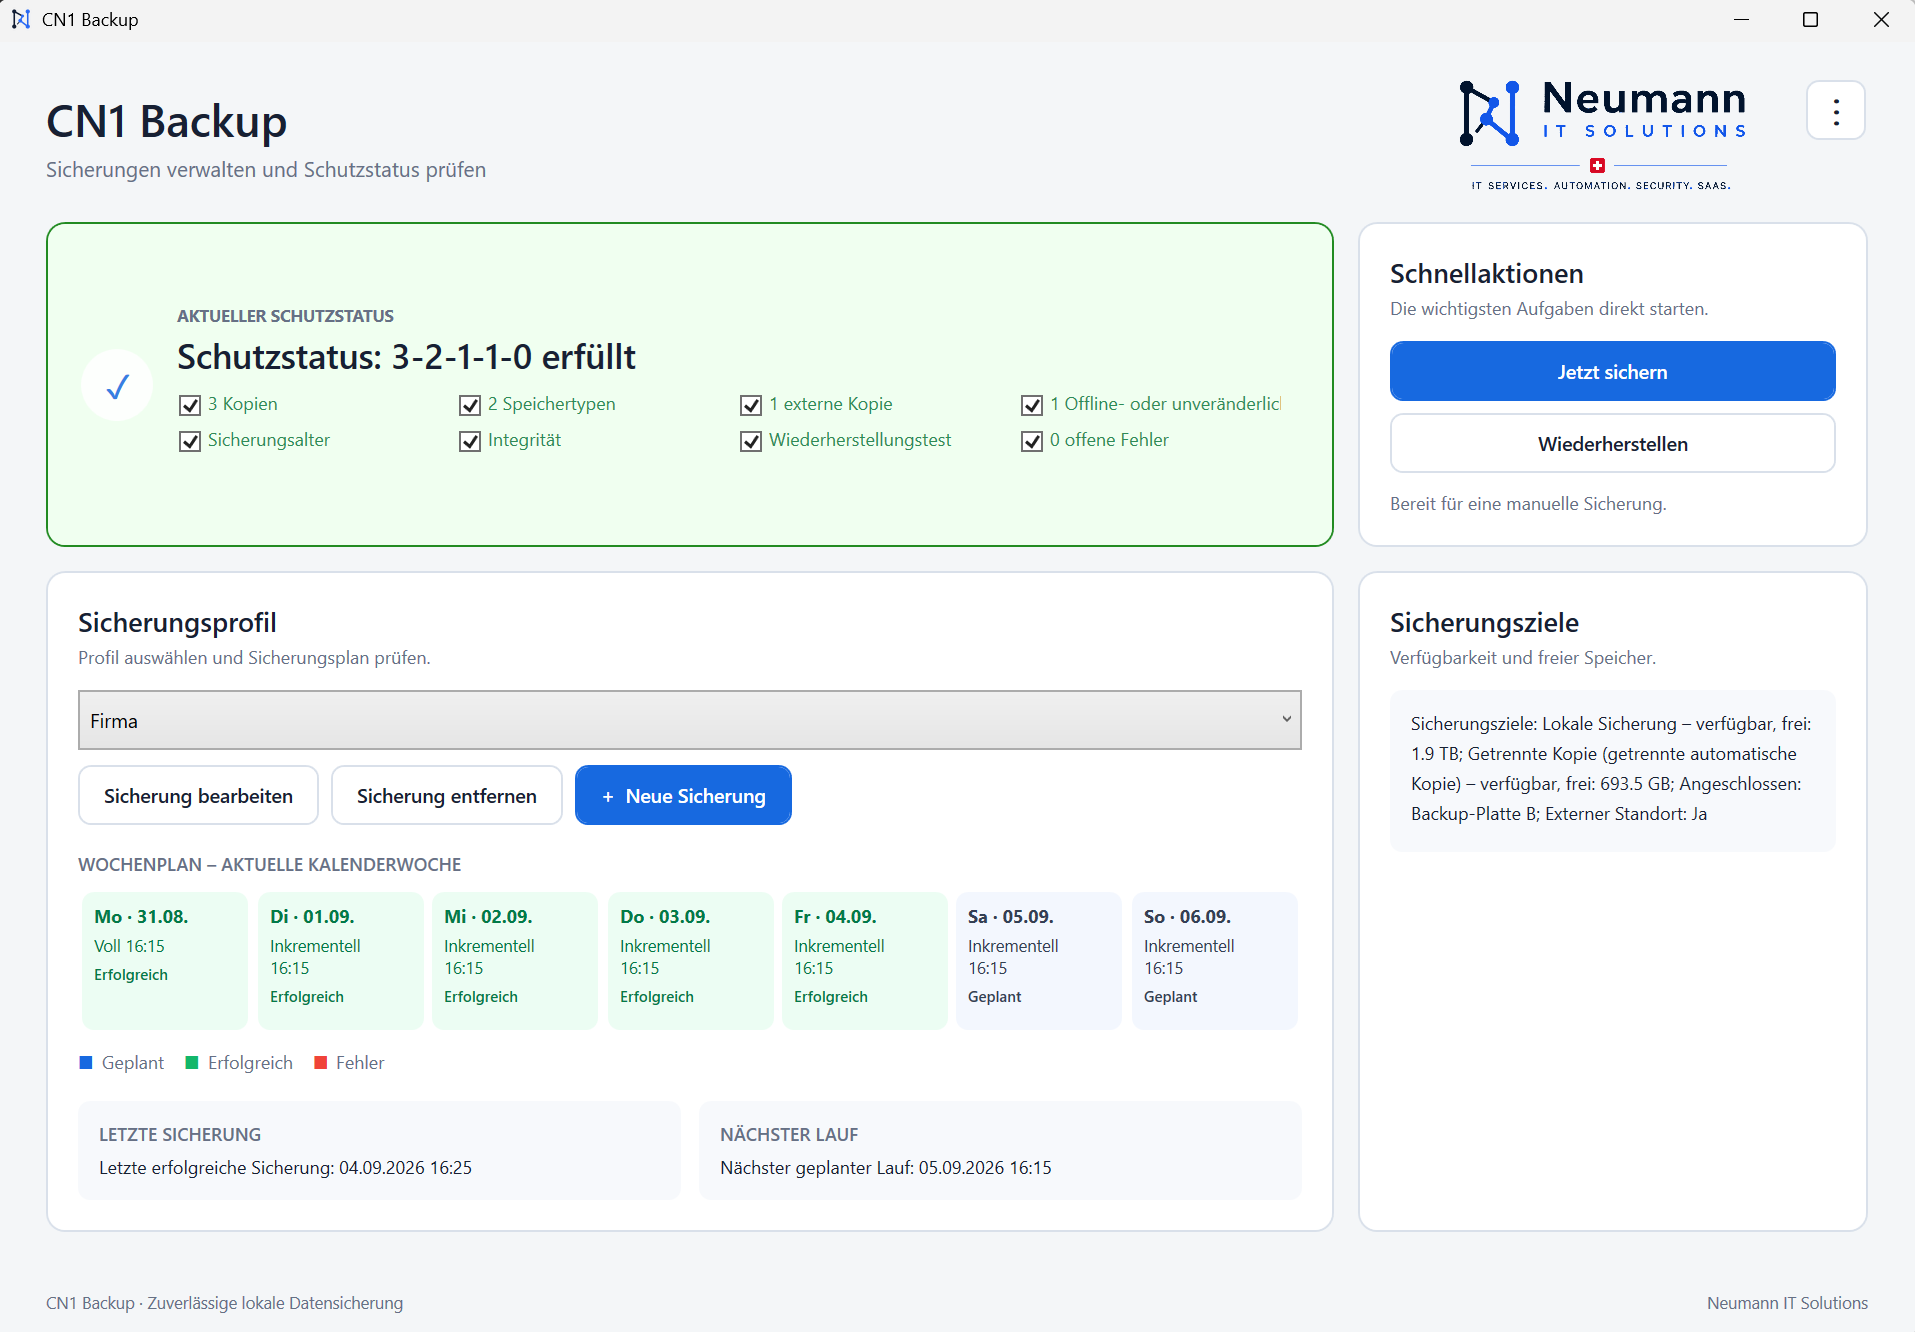Viewport: 1915px width, 1332px height.
Task: Toggle the Wiederherstellungstest checkbox
Action: (x=751, y=441)
